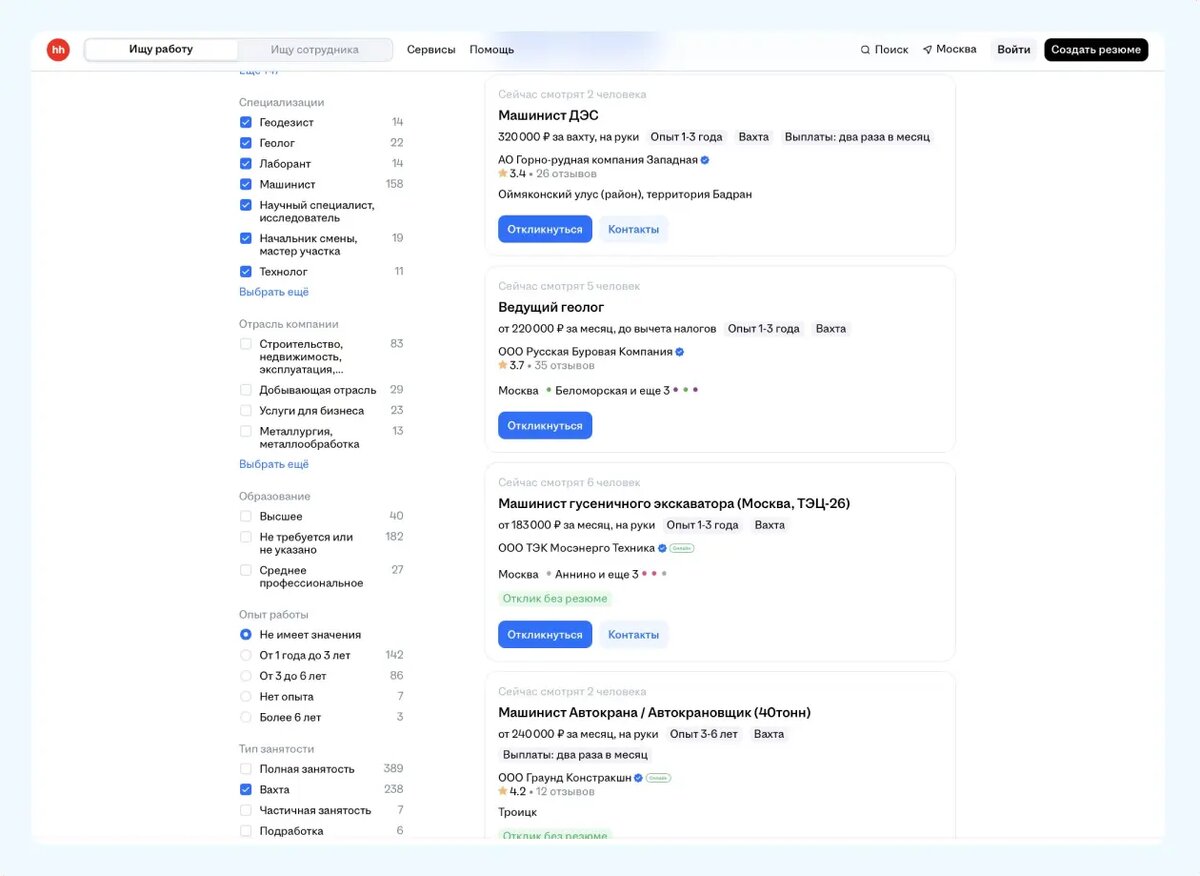Open the 26 отзывов reviews link
The height and width of the screenshot is (876, 1200).
(x=566, y=174)
